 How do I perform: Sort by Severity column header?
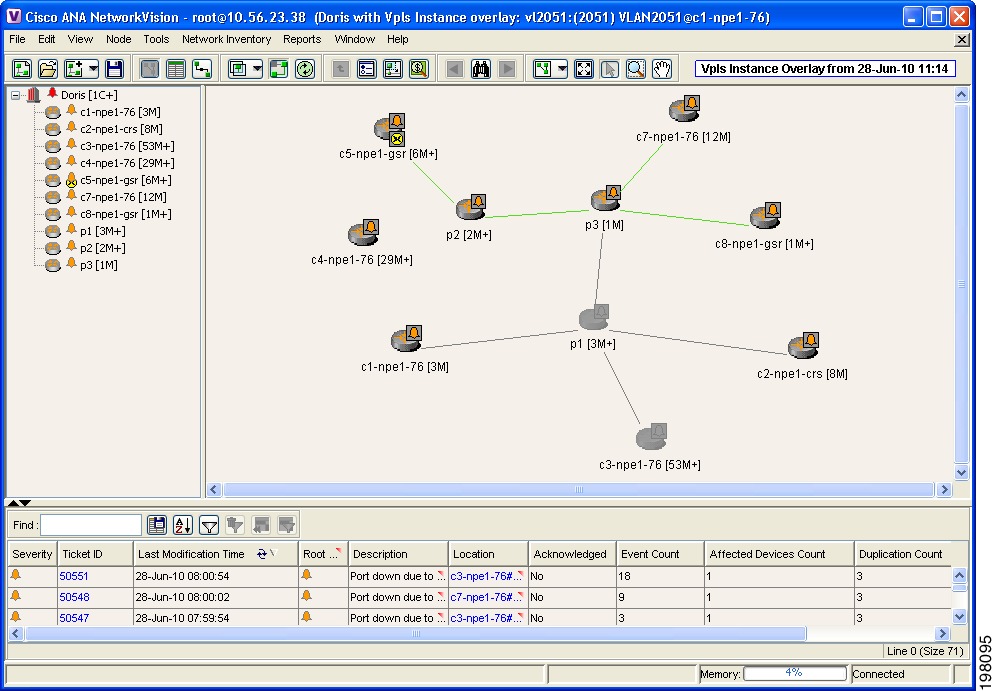pyautogui.click(x=32, y=554)
